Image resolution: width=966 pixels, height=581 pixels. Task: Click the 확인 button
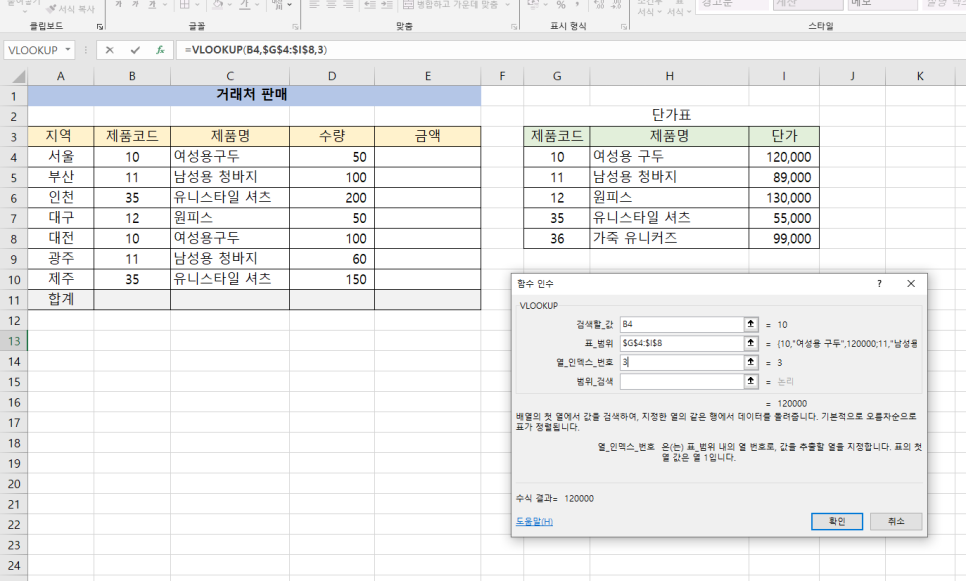click(837, 521)
